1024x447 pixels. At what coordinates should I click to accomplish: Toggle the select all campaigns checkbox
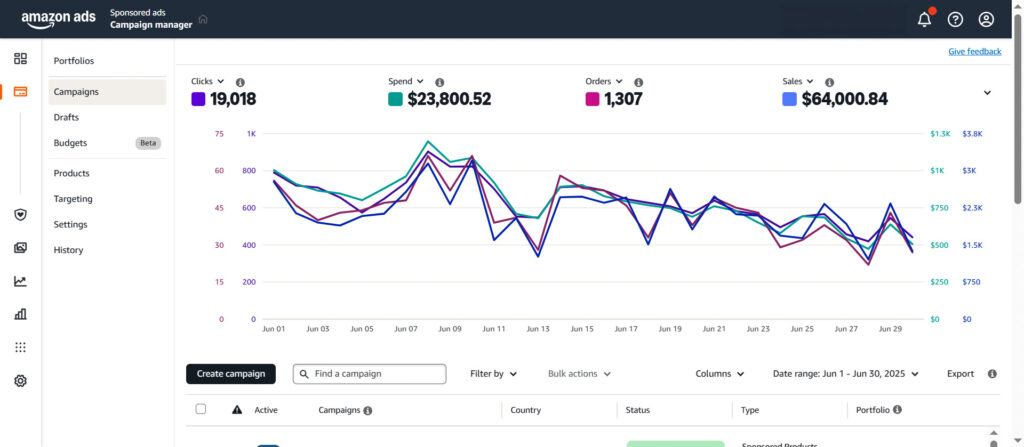coord(201,409)
